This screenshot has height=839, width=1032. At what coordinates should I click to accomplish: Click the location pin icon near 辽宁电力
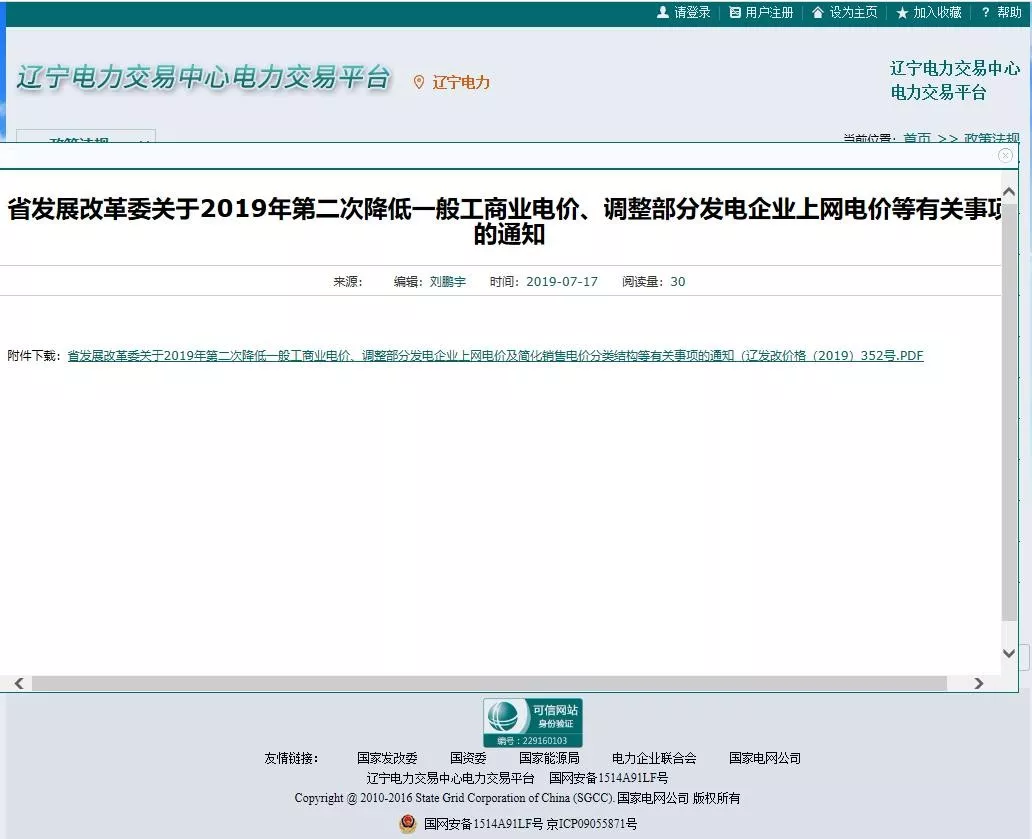(x=419, y=82)
